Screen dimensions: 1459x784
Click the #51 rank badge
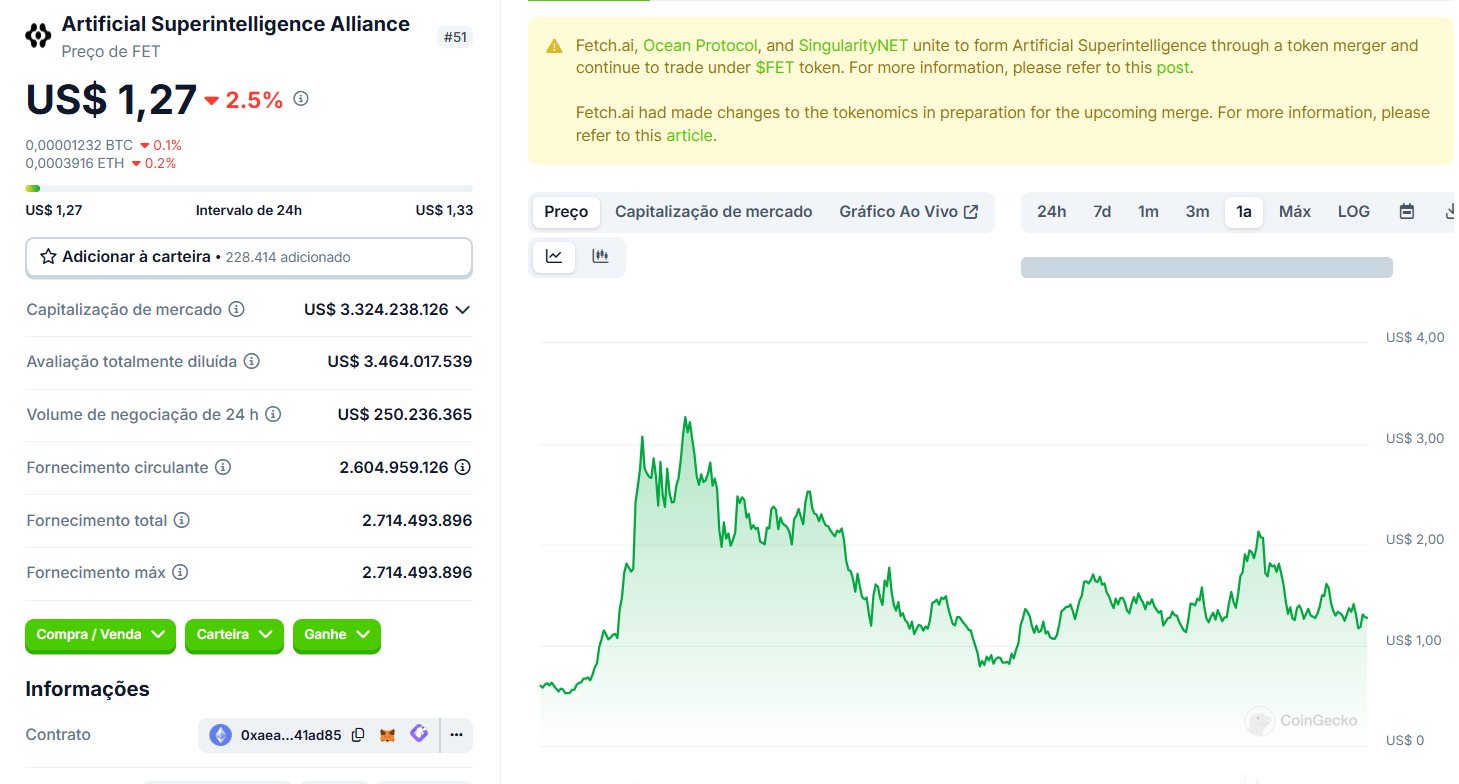click(x=455, y=37)
